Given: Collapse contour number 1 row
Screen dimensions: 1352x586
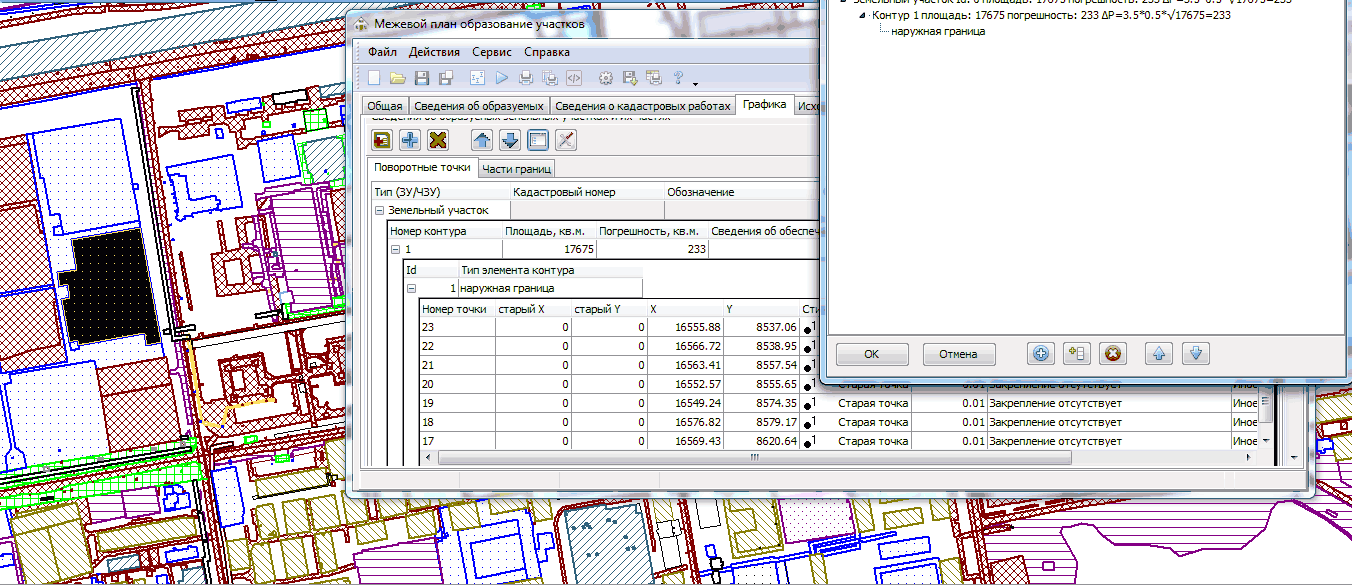Looking at the screenshot, I should point(395,249).
